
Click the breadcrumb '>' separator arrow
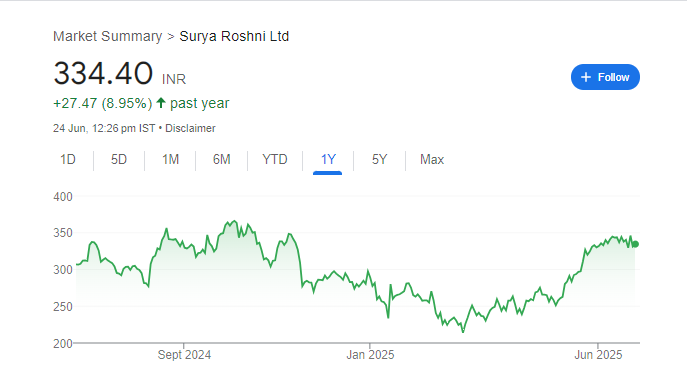pos(171,37)
